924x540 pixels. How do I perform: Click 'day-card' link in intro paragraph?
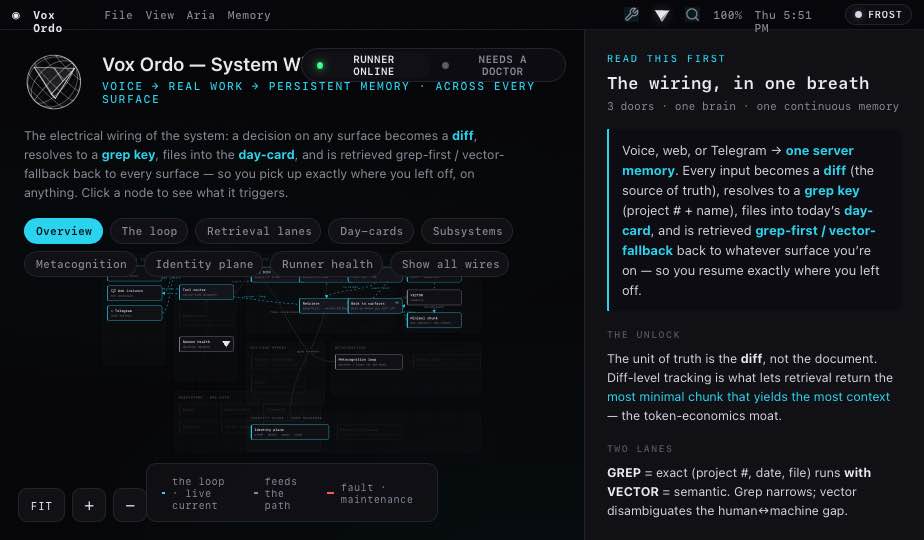click(266, 154)
